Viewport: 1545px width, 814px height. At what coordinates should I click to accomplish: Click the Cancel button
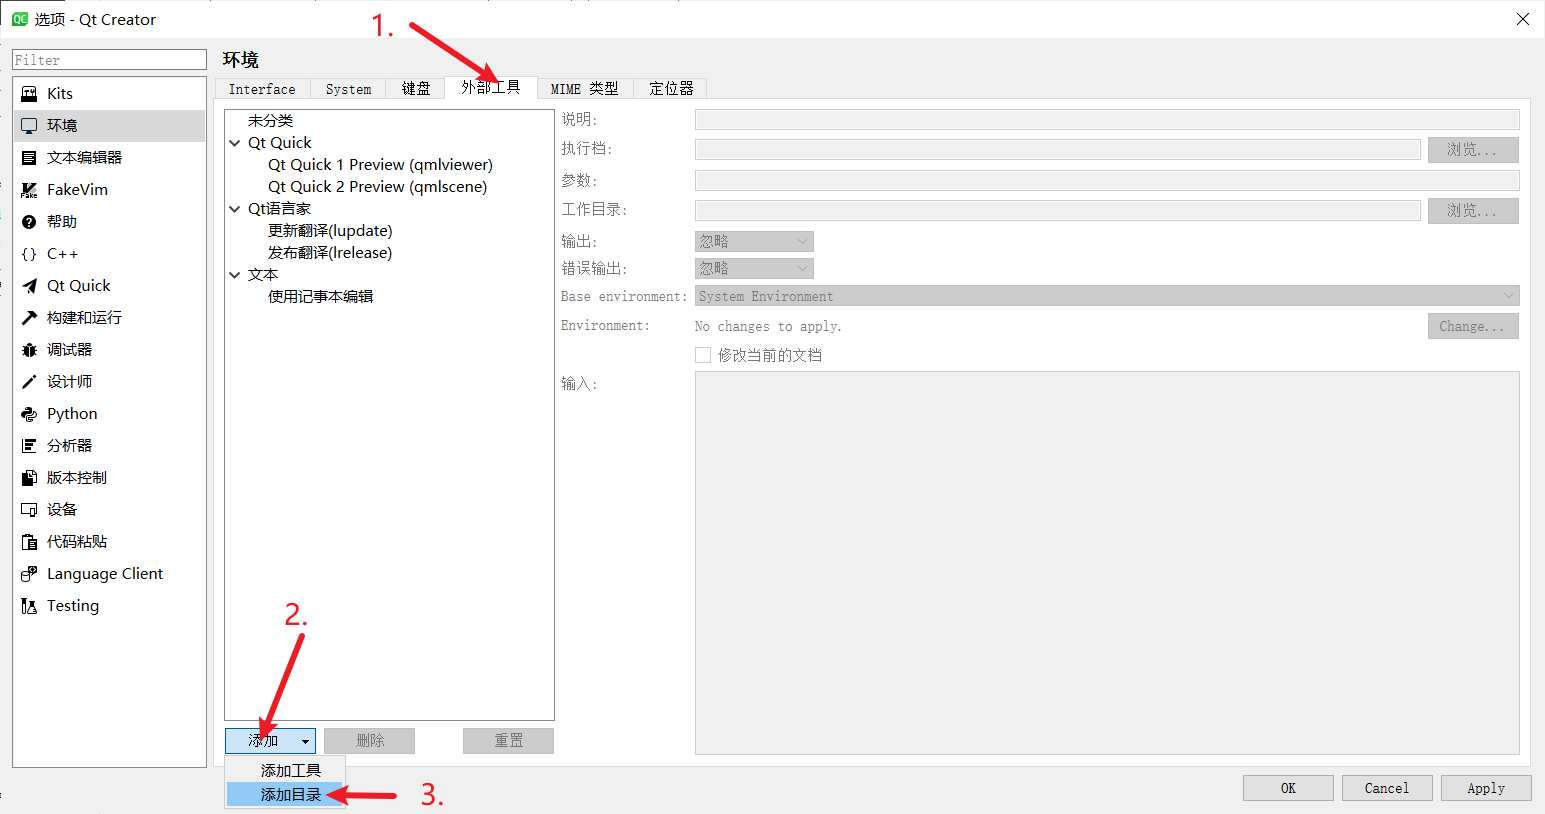point(1387,788)
